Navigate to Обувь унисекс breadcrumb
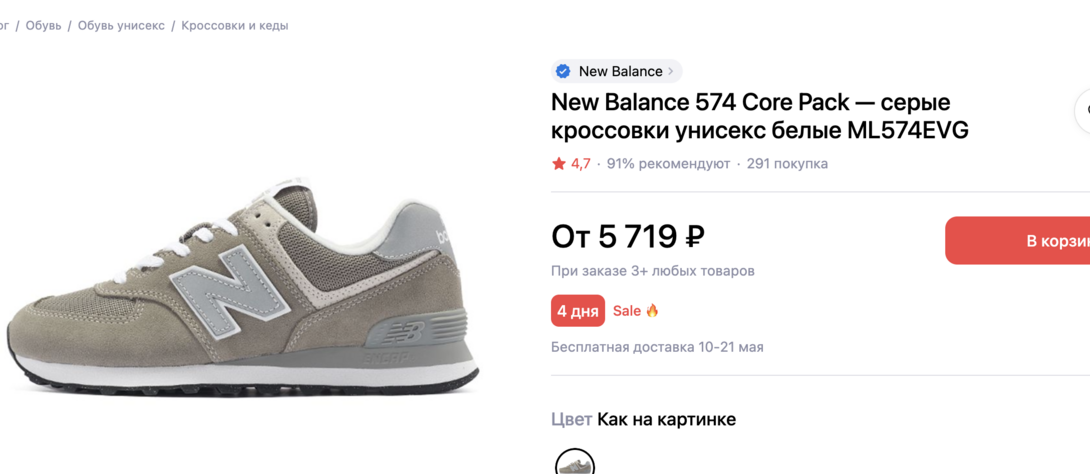 (x=121, y=26)
